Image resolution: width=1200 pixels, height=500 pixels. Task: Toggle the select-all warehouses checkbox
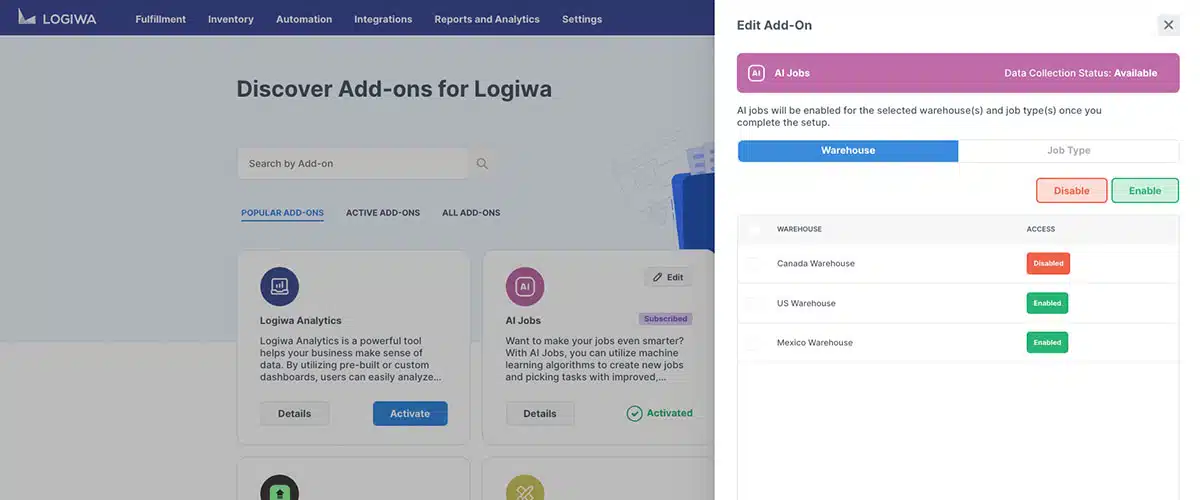tap(753, 230)
